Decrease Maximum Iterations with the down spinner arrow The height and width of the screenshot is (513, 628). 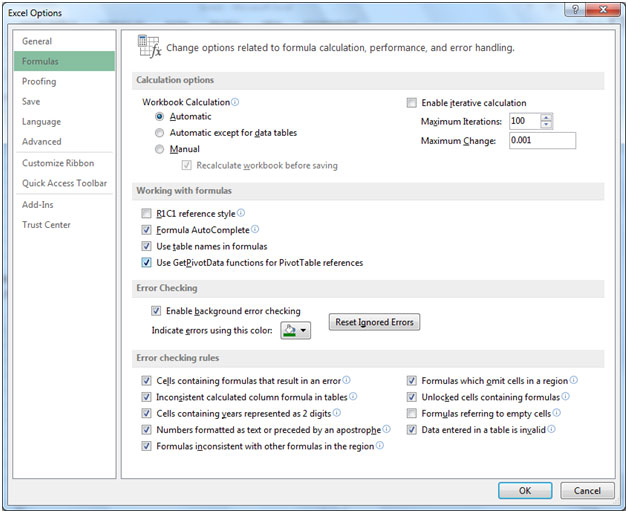coord(546,125)
